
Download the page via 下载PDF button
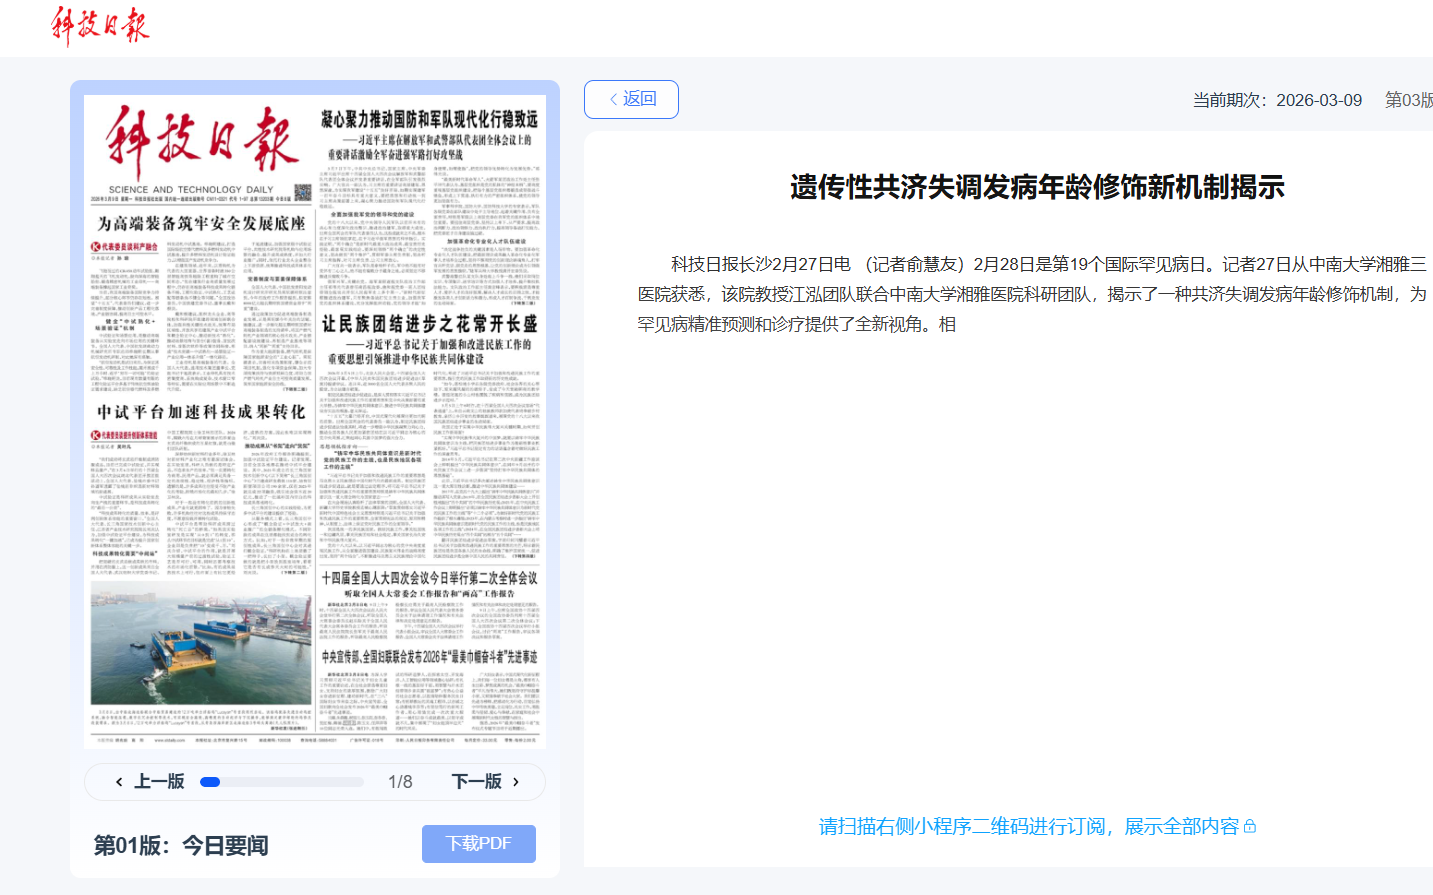click(x=478, y=843)
